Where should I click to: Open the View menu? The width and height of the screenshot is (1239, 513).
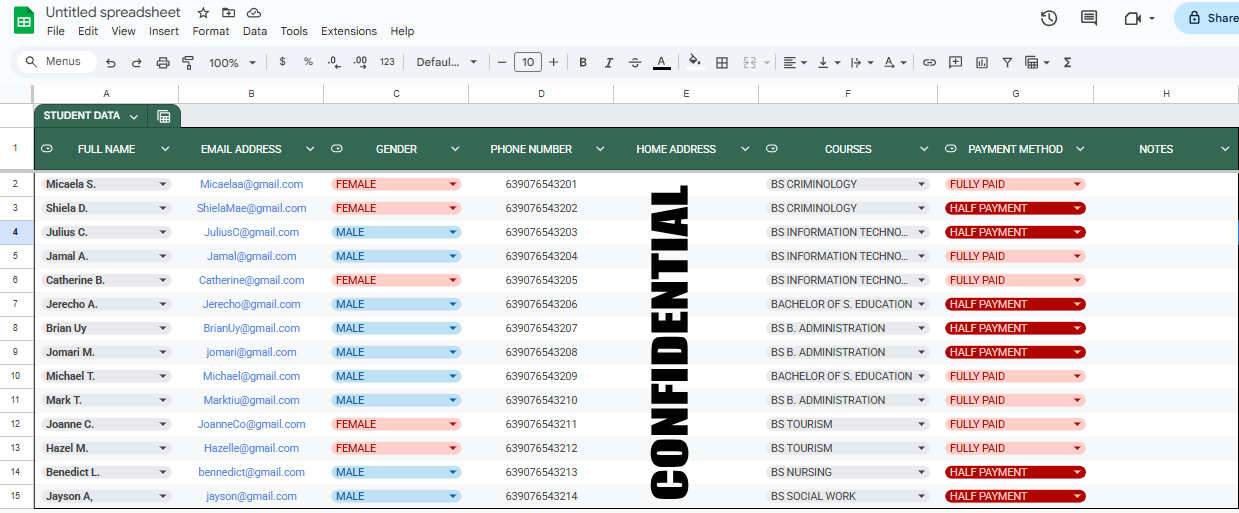tap(123, 31)
